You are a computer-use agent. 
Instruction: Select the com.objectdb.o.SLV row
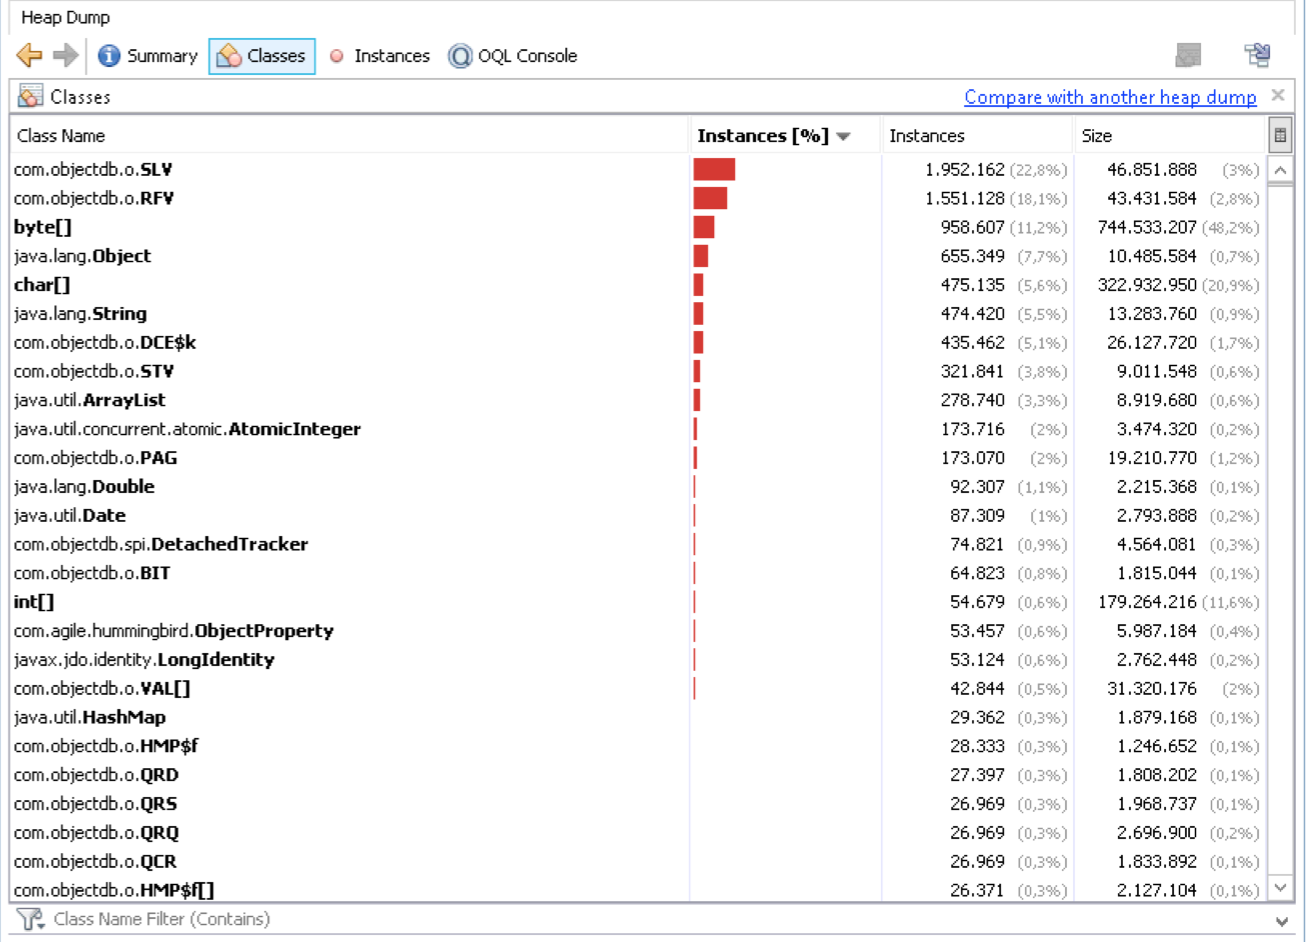[x=639, y=170]
